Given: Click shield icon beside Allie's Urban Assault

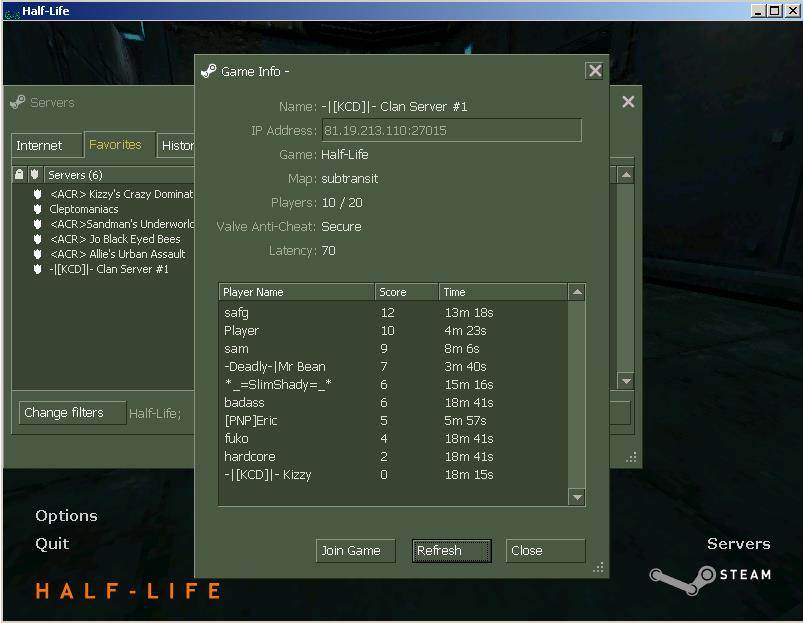Looking at the screenshot, I should [37, 254].
